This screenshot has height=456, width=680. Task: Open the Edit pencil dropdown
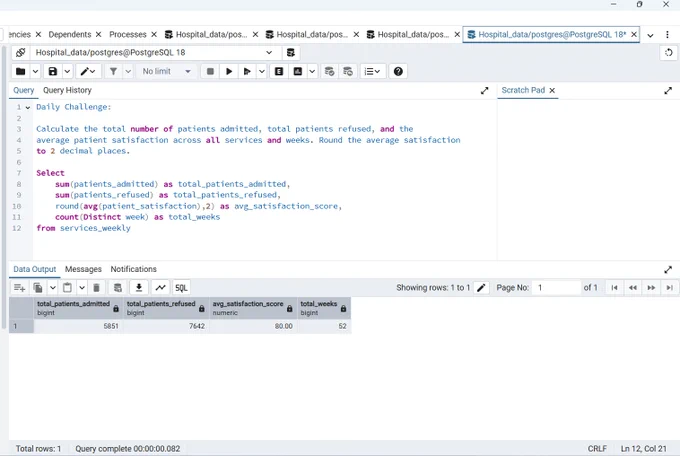pyautogui.click(x=88, y=71)
